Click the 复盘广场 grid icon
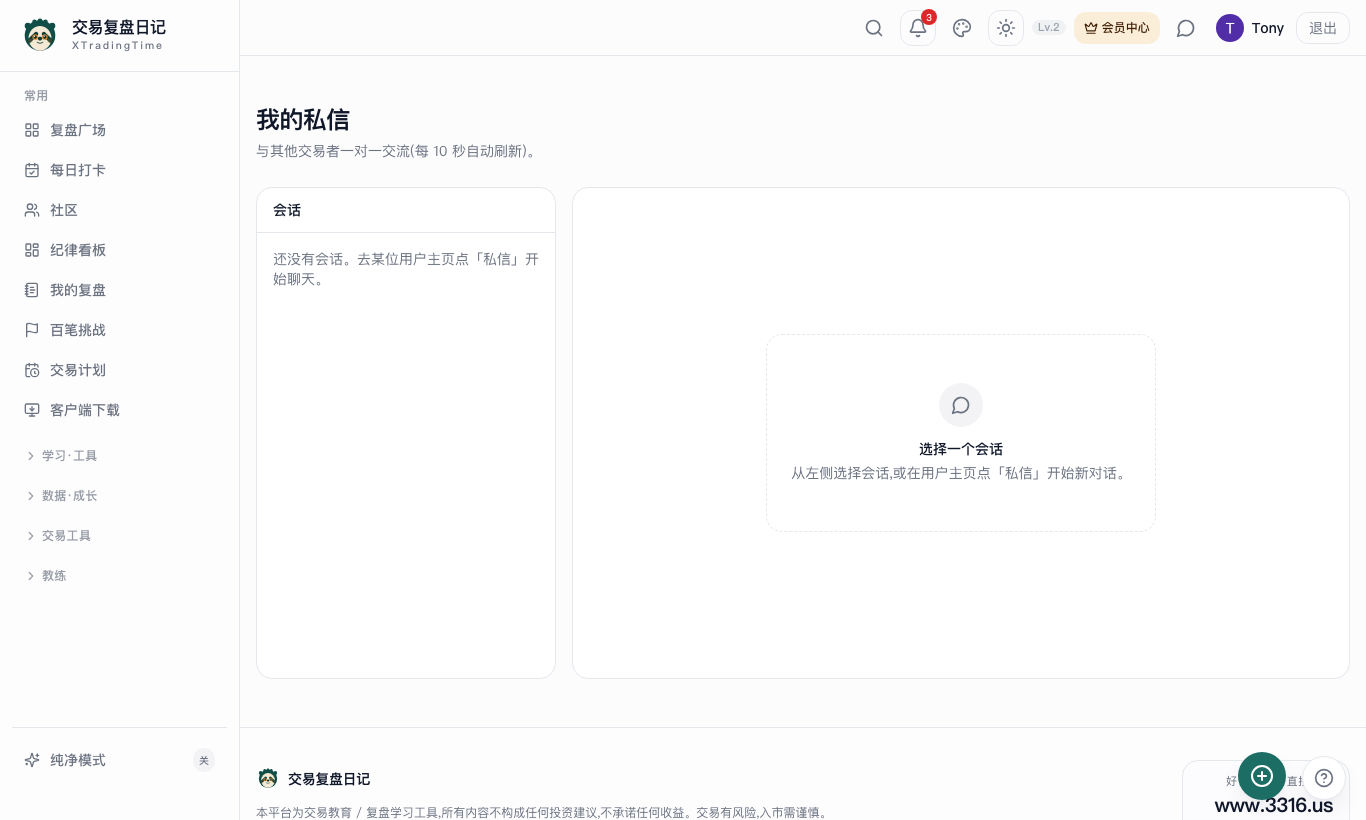 32,130
